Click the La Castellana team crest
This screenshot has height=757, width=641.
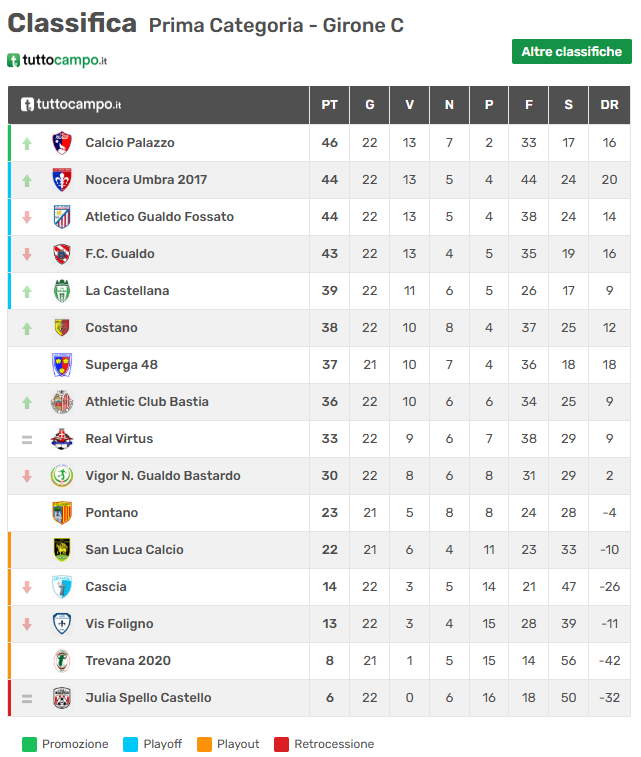(x=62, y=291)
